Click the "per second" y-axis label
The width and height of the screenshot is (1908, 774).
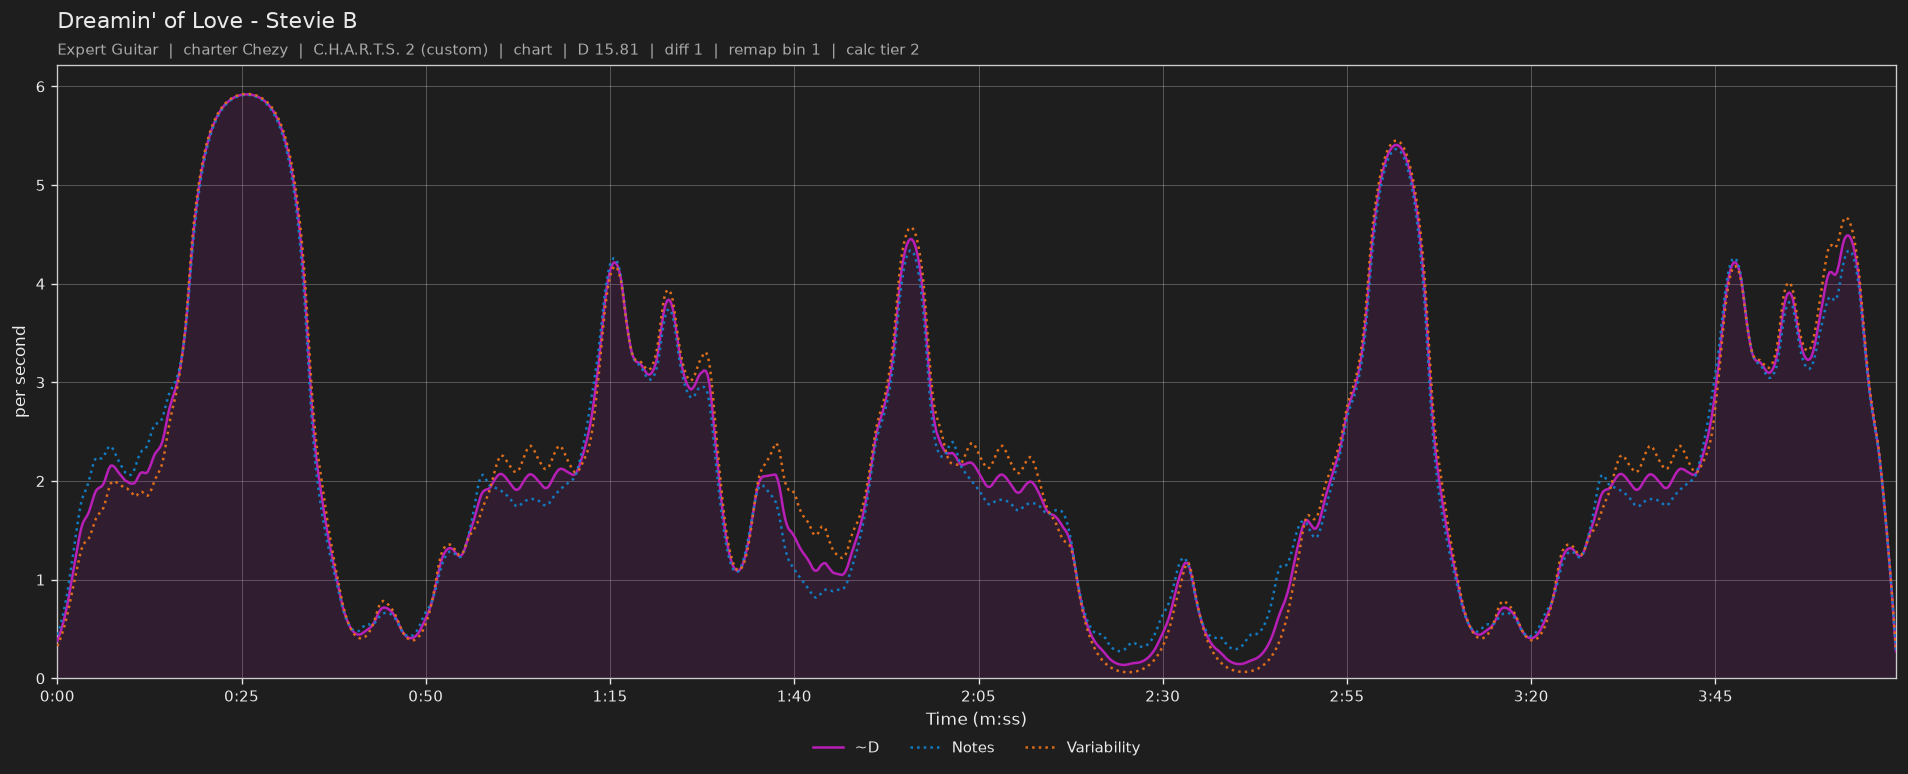click(20, 372)
